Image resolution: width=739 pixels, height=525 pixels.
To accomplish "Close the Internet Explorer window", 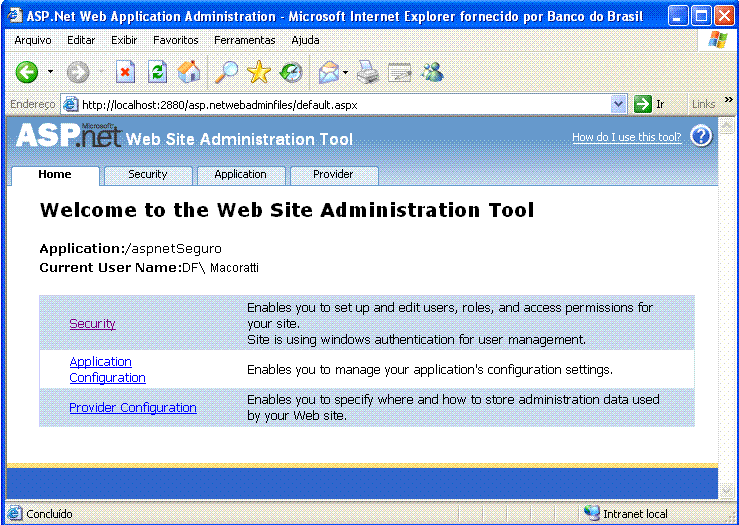I will tap(723, 16).
